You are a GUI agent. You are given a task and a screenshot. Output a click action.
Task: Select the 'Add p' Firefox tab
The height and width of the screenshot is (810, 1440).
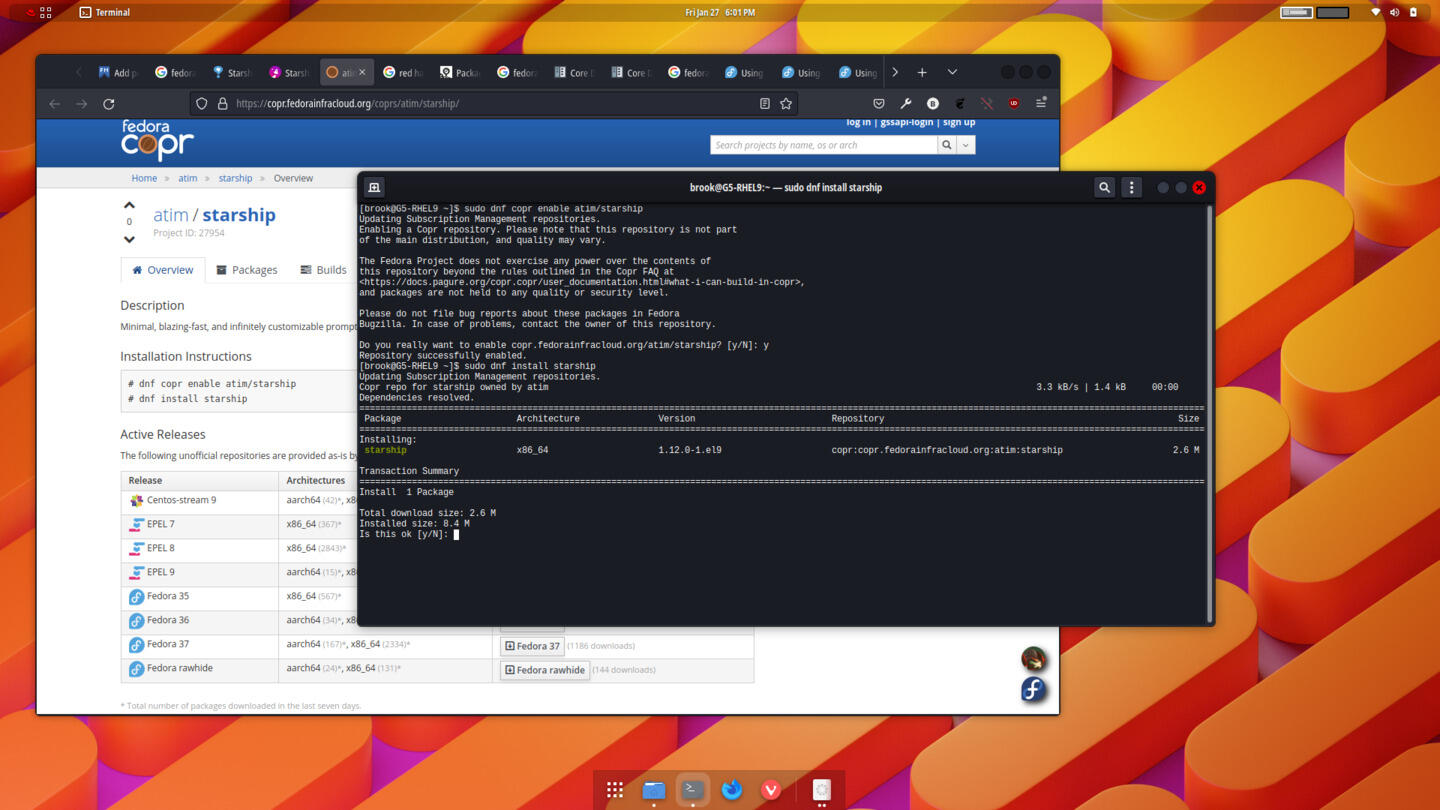118,72
